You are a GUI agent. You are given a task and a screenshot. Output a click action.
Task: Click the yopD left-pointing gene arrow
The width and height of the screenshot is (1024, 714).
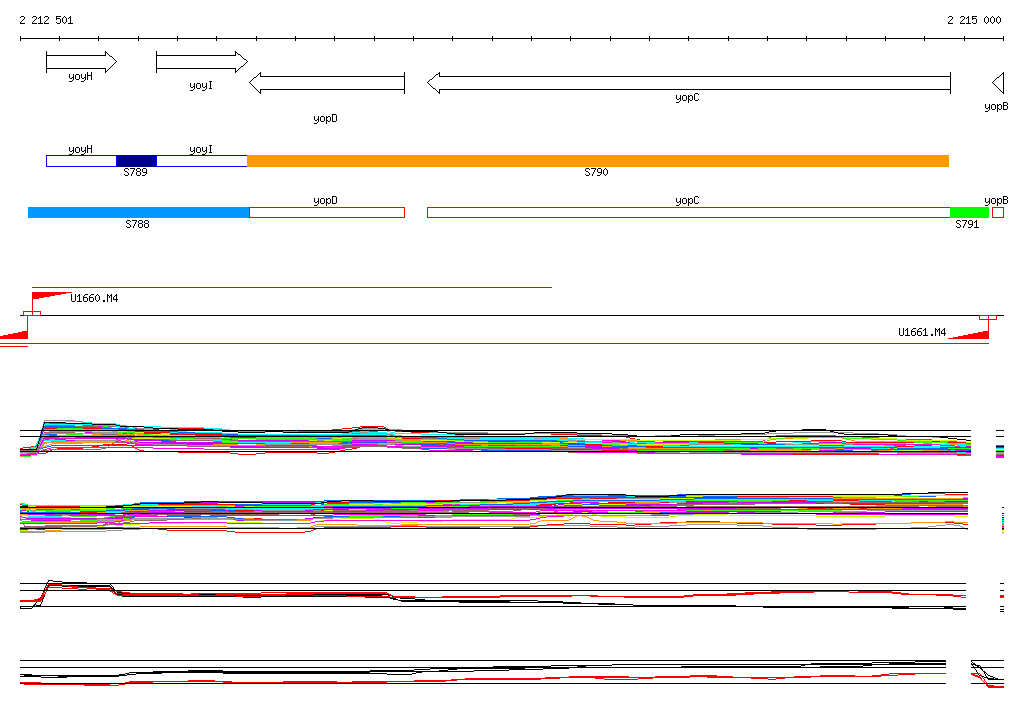tap(326, 83)
